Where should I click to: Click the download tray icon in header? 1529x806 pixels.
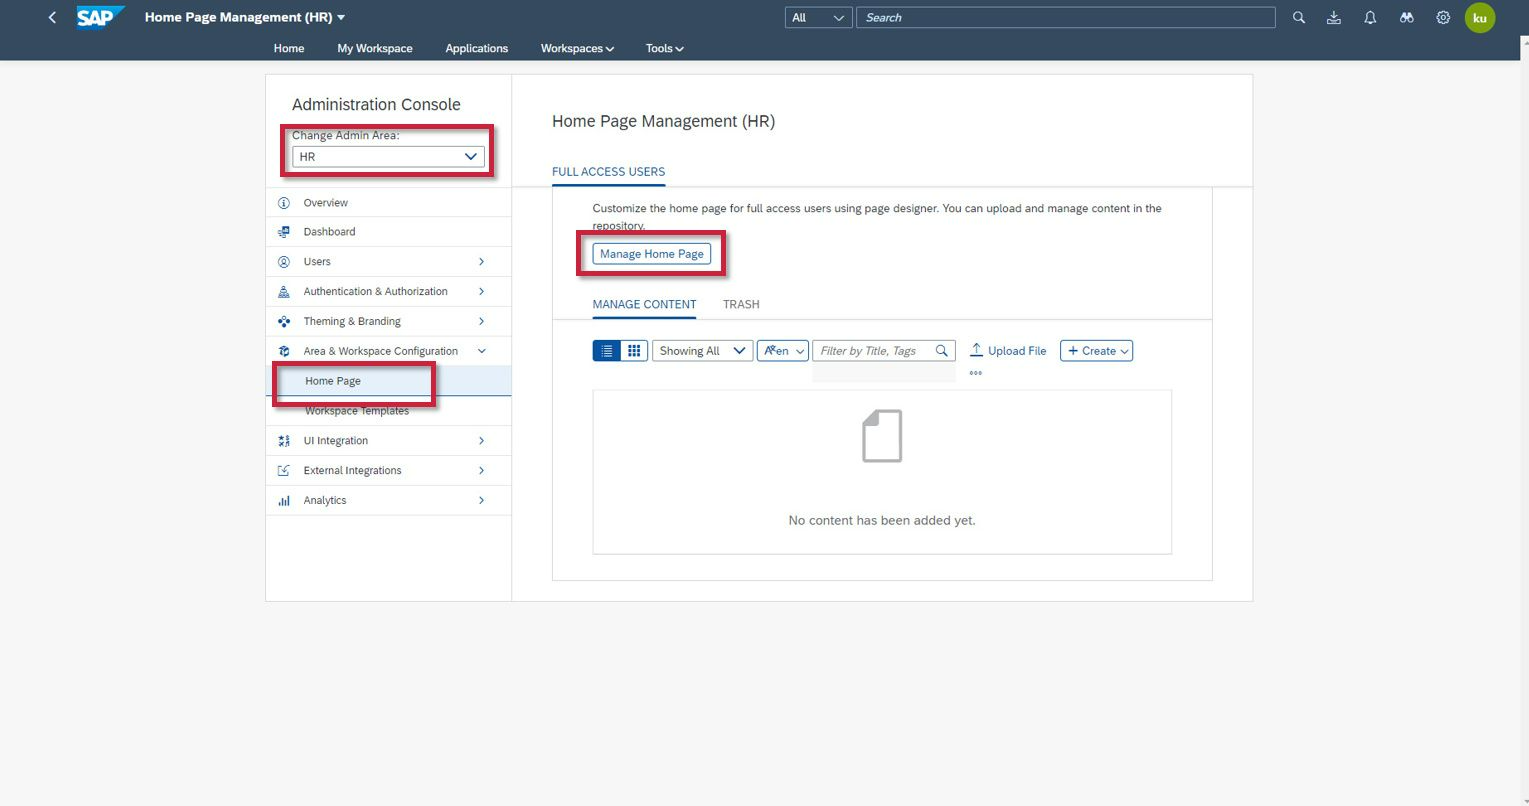coord(1334,17)
